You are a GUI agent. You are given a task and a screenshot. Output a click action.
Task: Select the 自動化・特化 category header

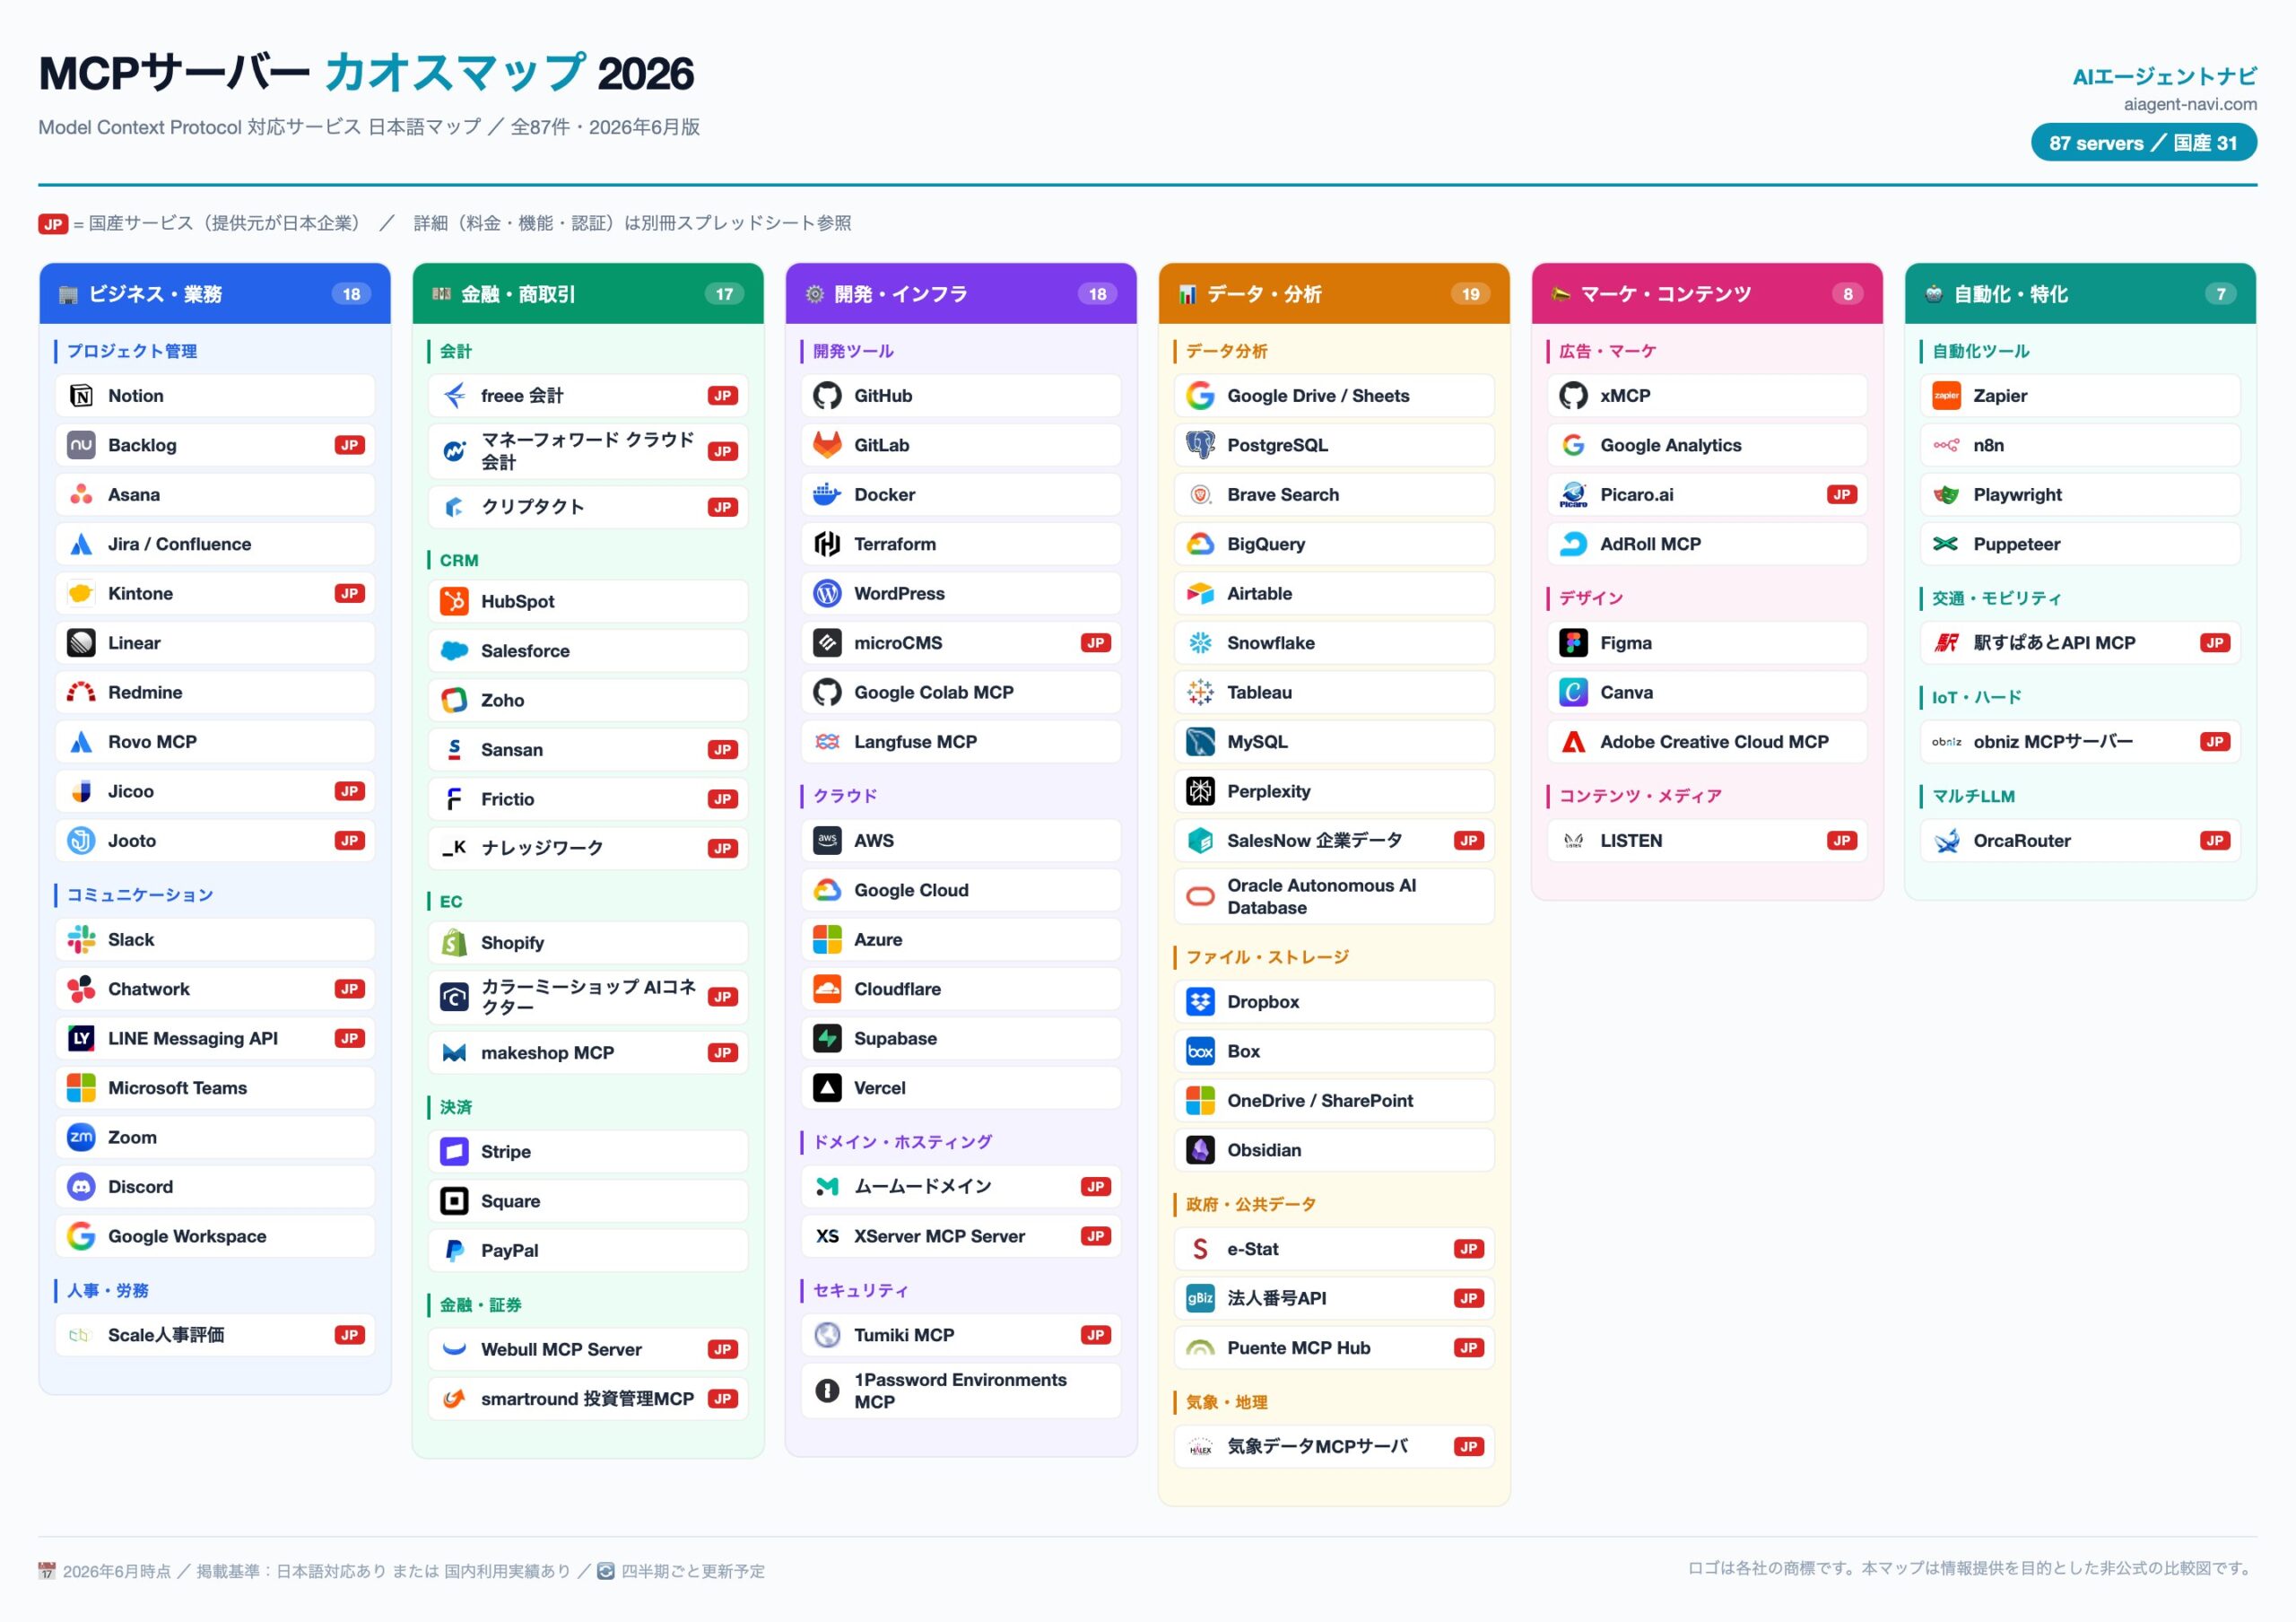click(x=2080, y=294)
